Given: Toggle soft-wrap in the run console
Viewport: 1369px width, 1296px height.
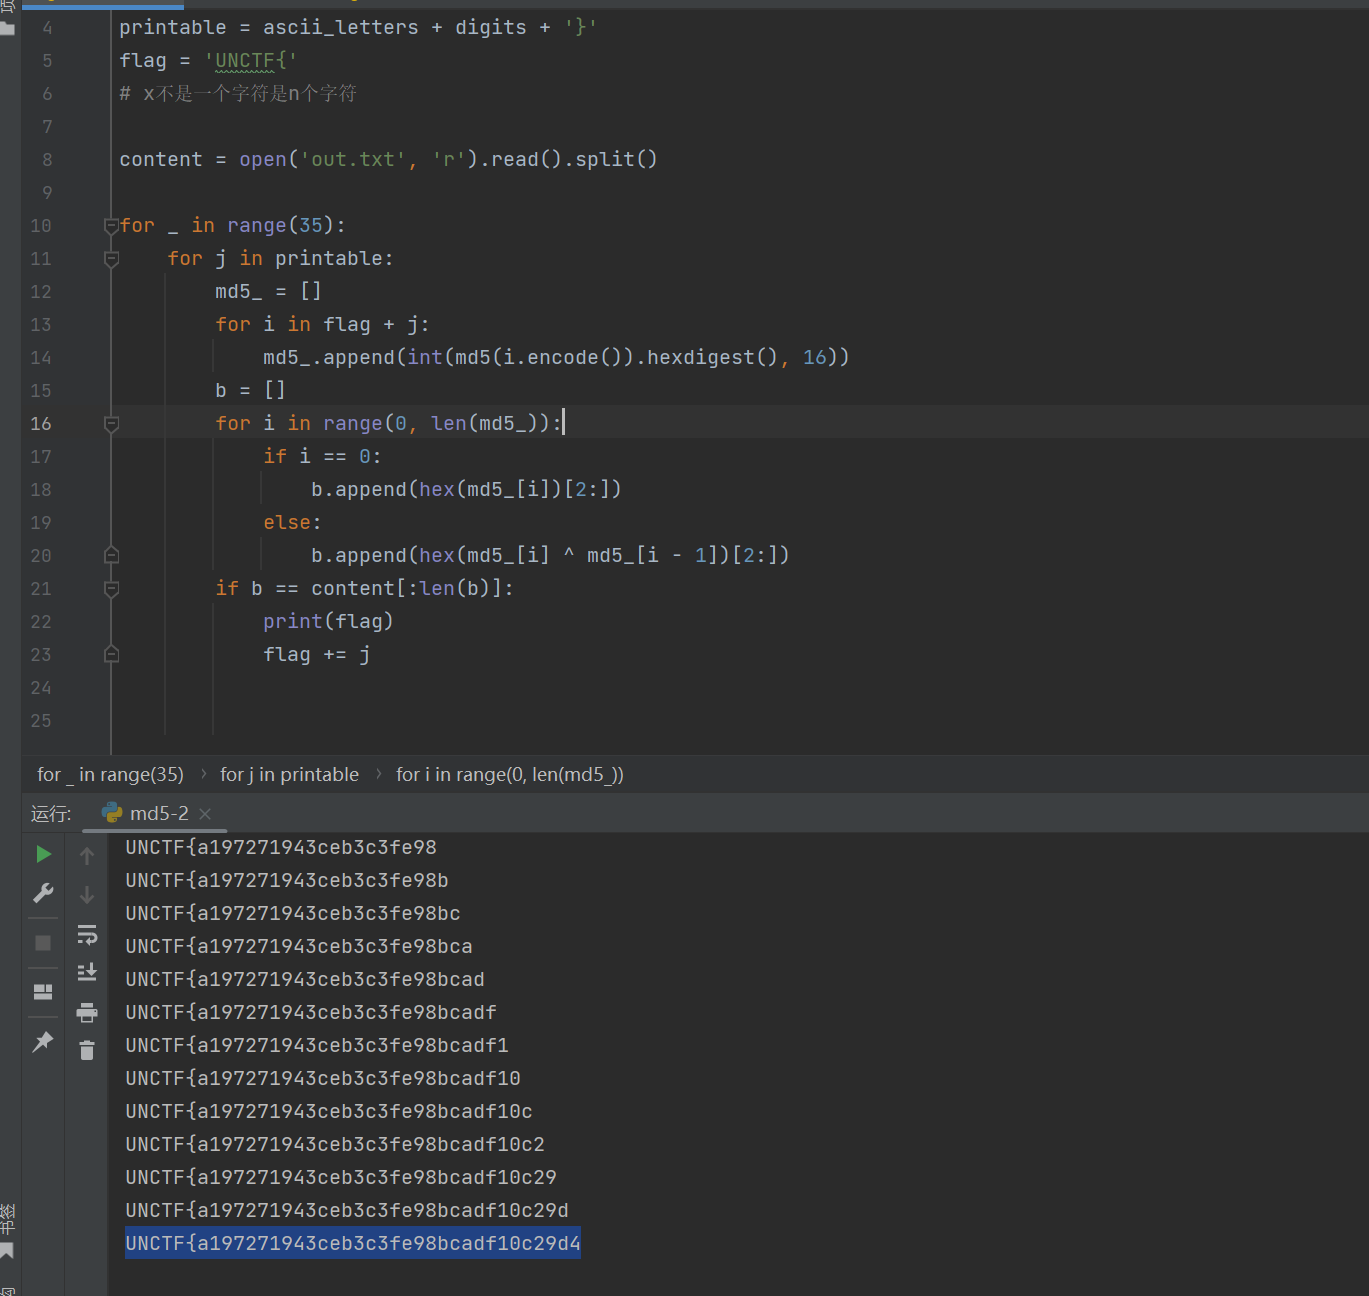Looking at the screenshot, I should click(x=87, y=934).
